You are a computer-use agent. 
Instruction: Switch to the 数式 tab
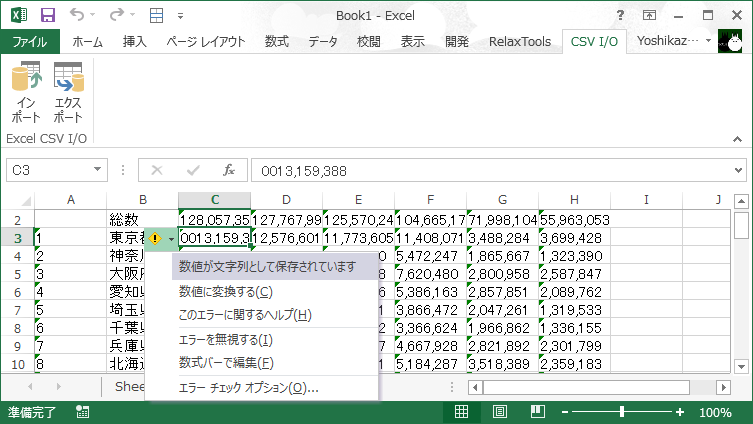point(277,42)
